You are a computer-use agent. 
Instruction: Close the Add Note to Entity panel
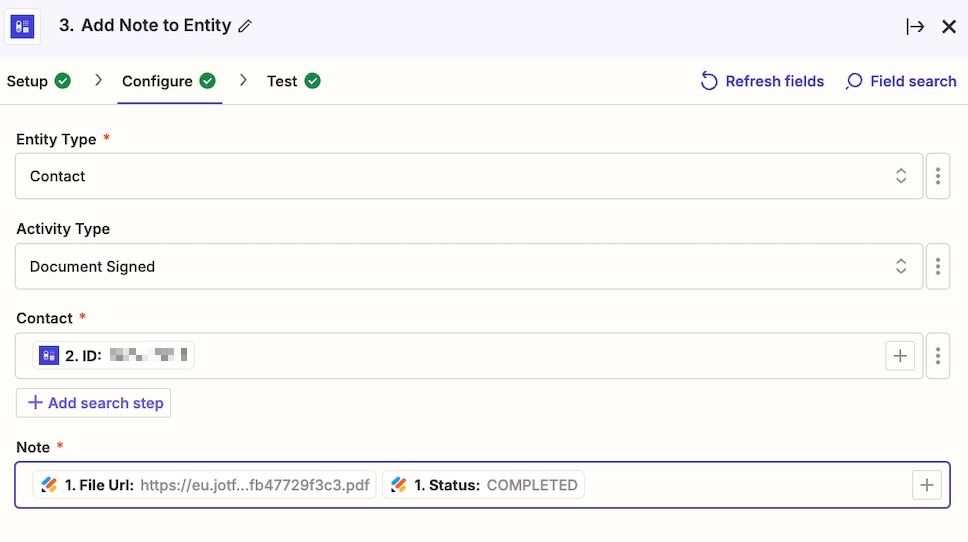pyautogui.click(x=949, y=27)
